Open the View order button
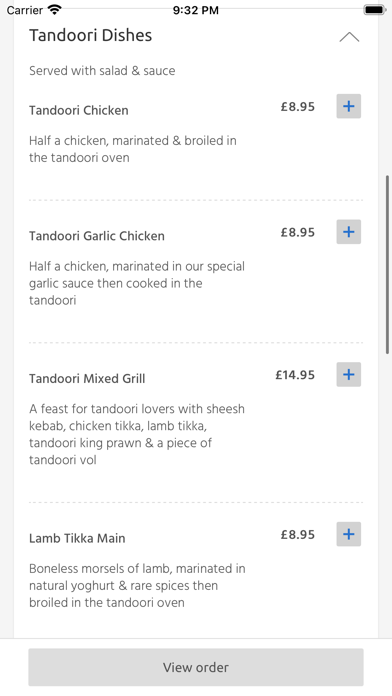 point(196,667)
